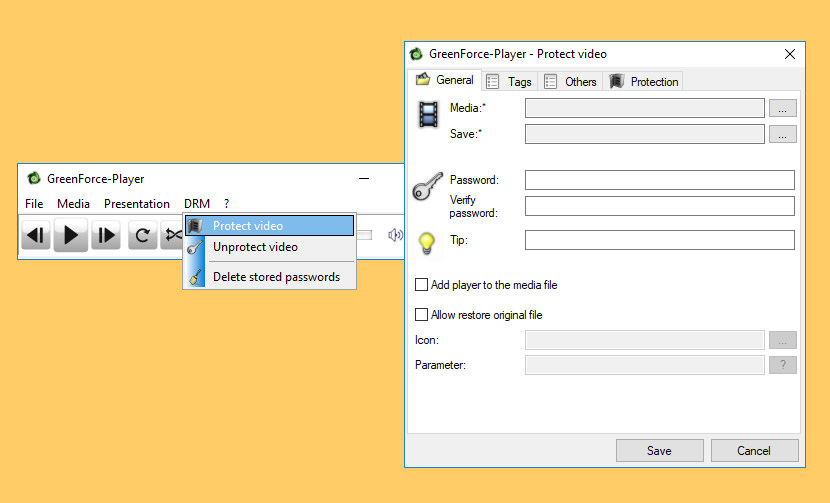Switch to the Others tab
The image size is (830, 503).
pyautogui.click(x=570, y=82)
